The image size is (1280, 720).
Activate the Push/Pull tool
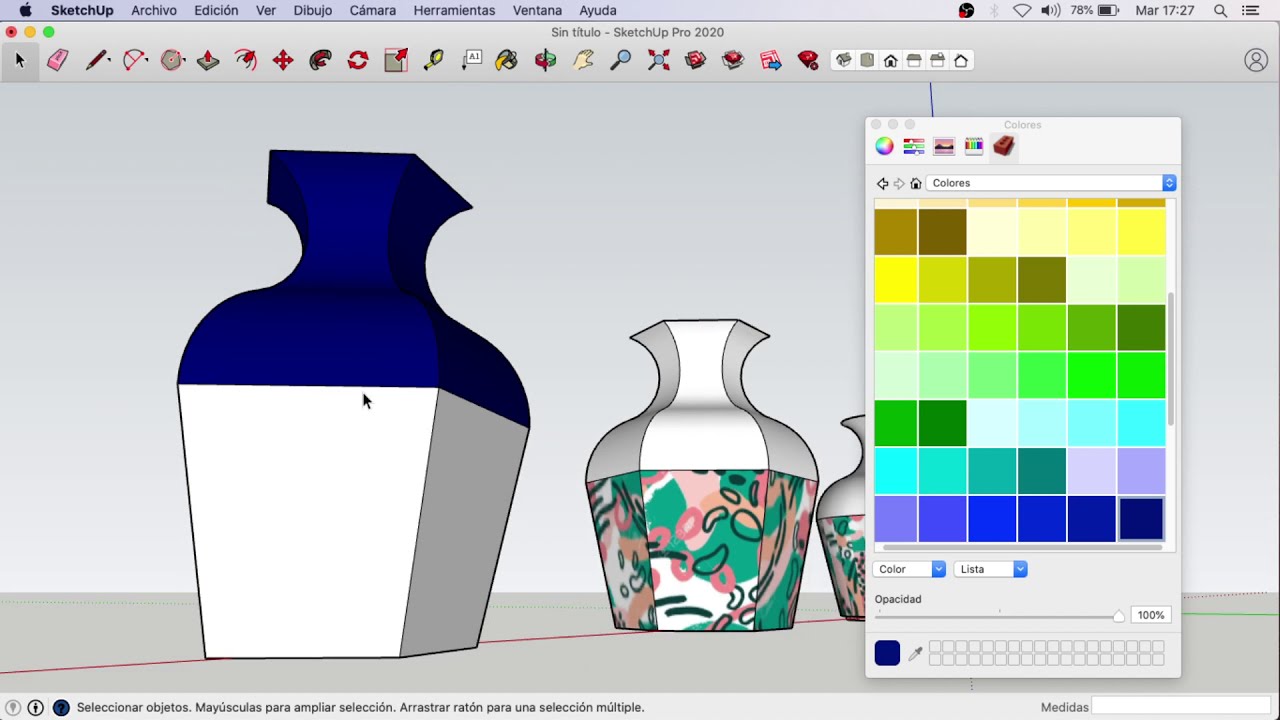[x=208, y=61]
